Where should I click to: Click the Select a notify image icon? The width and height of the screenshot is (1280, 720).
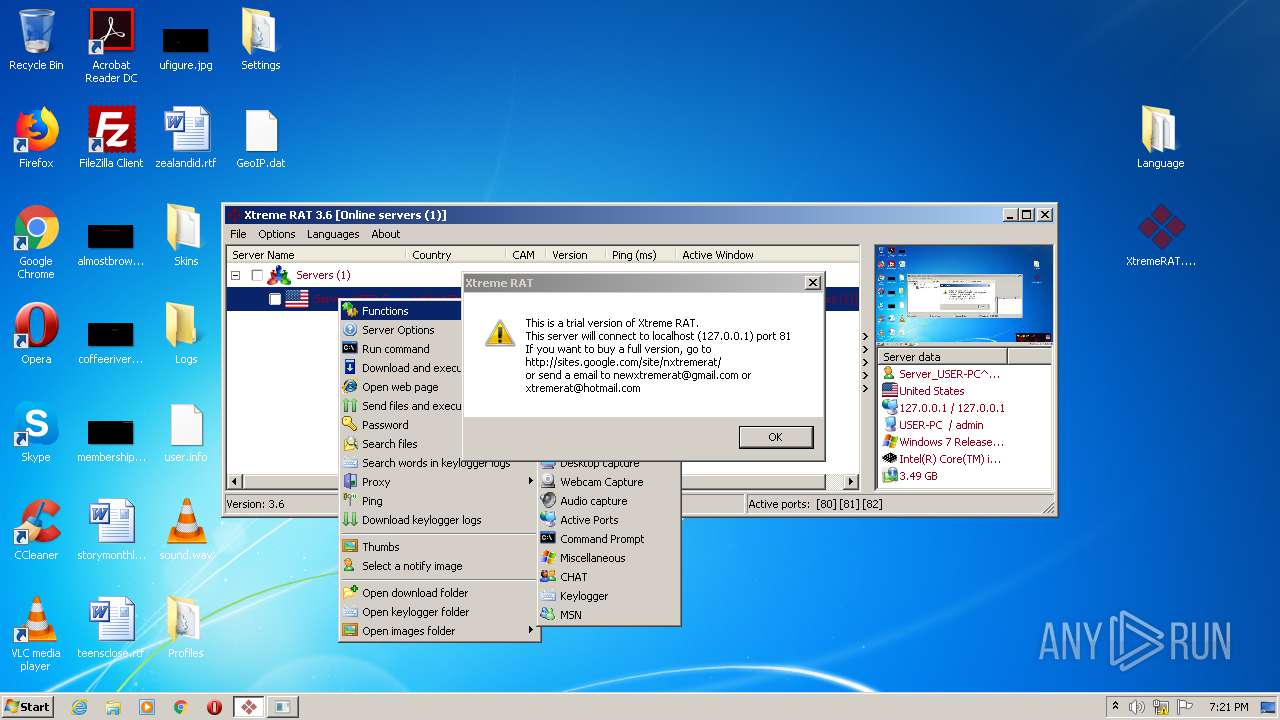click(x=350, y=566)
